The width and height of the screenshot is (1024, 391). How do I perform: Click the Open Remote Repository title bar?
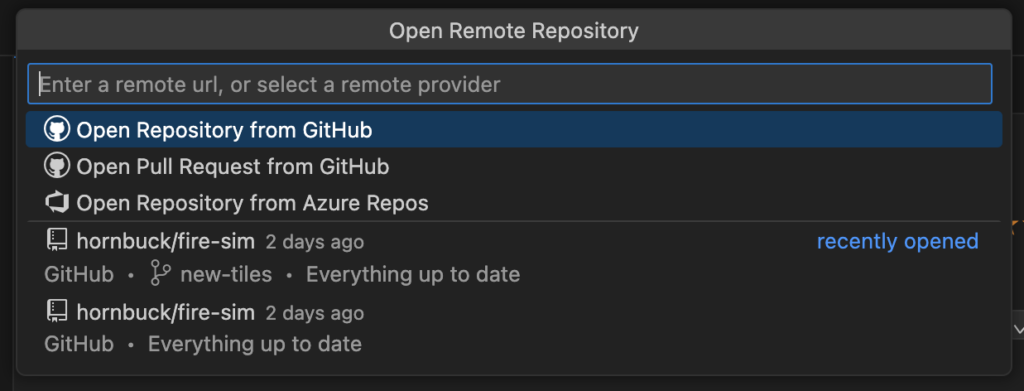pos(514,30)
